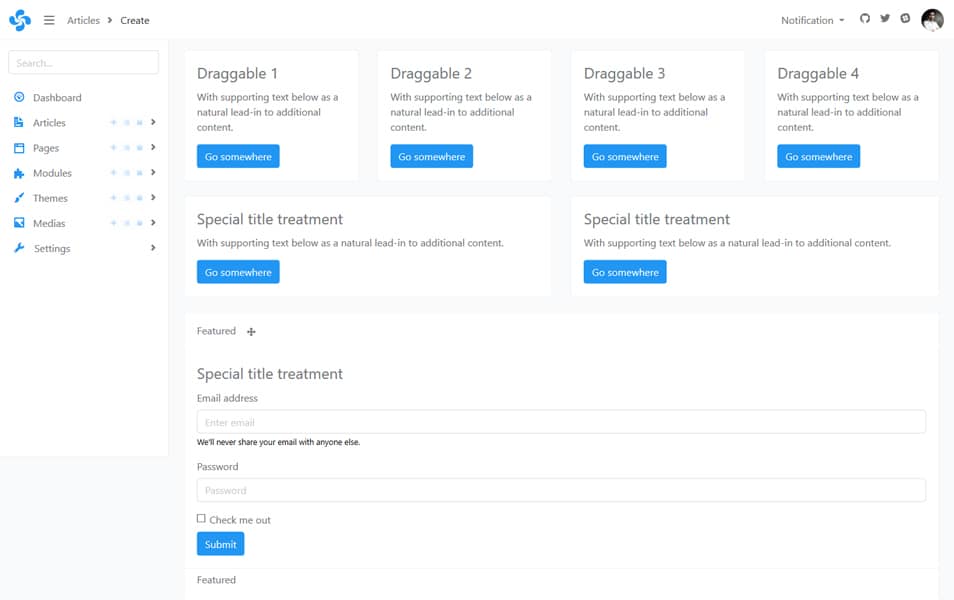Click the blue Submit button
The height and width of the screenshot is (600, 954).
[x=220, y=544]
